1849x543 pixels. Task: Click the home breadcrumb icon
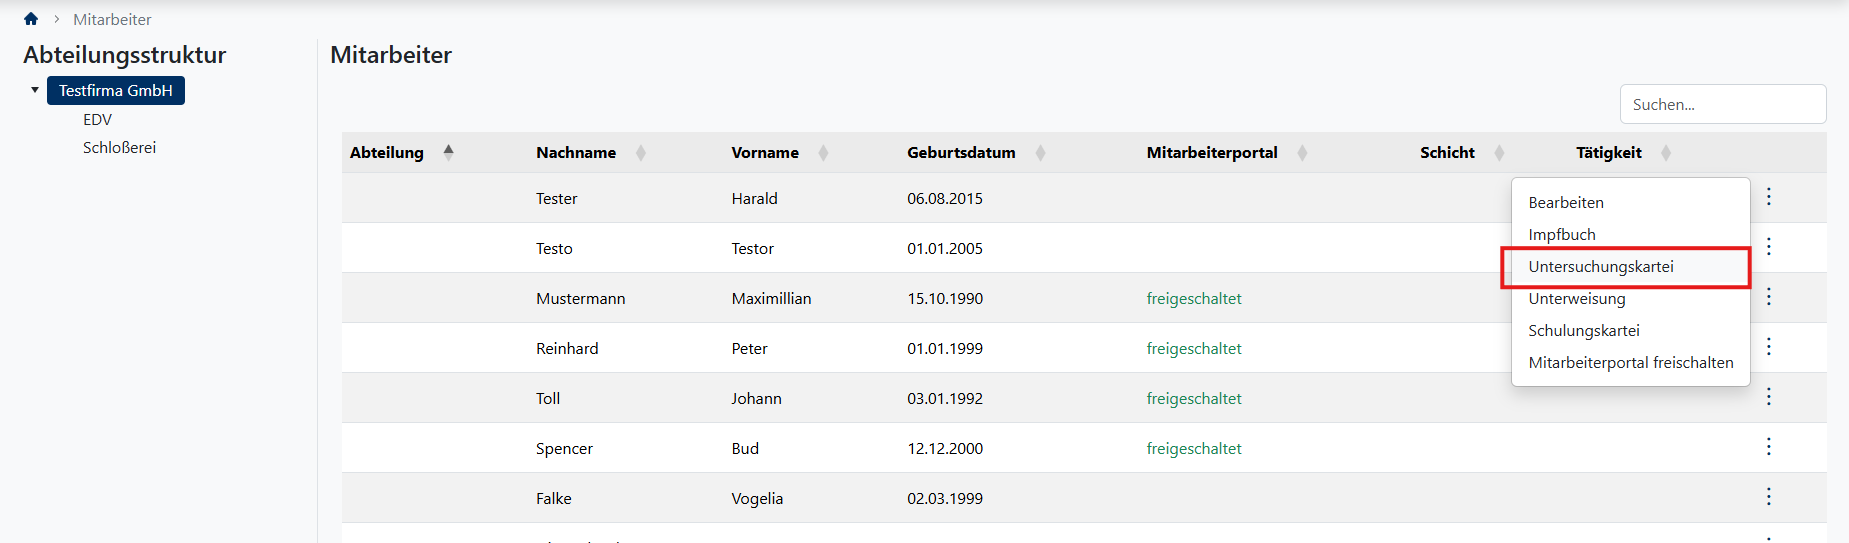point(31,19)
